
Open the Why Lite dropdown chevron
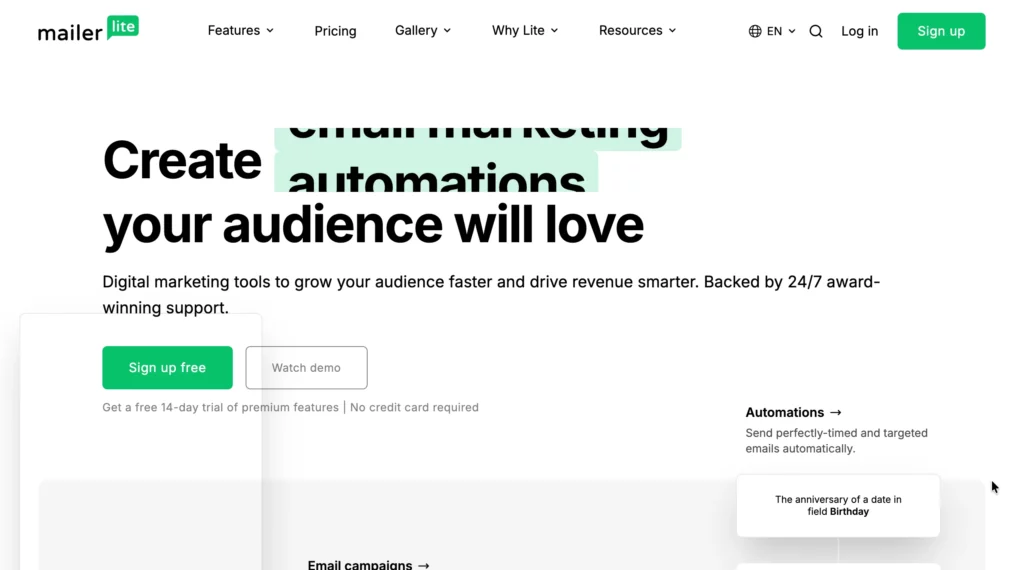pos(554,31)
